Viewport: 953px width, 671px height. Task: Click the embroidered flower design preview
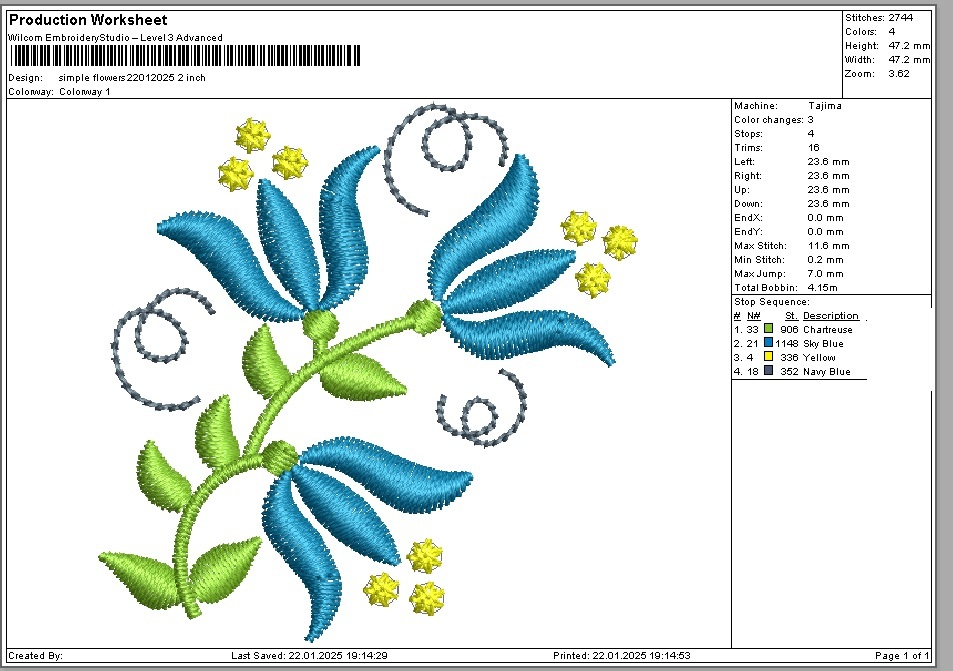coord(368,370)
